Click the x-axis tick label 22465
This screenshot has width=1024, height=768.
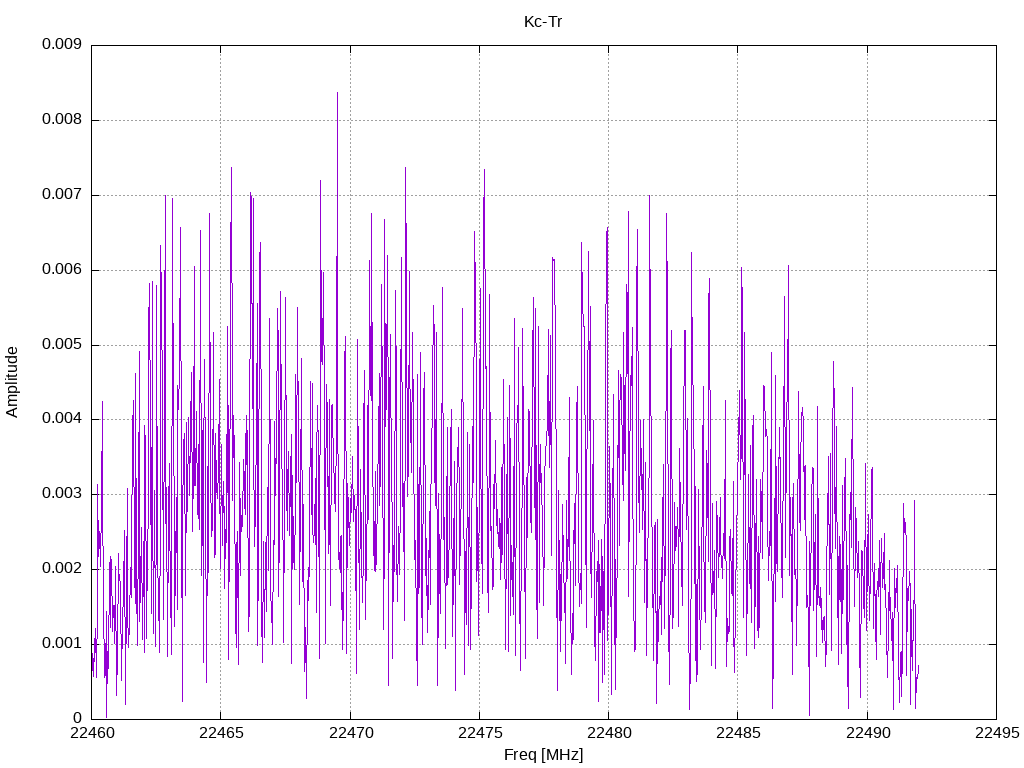(221, 733)
